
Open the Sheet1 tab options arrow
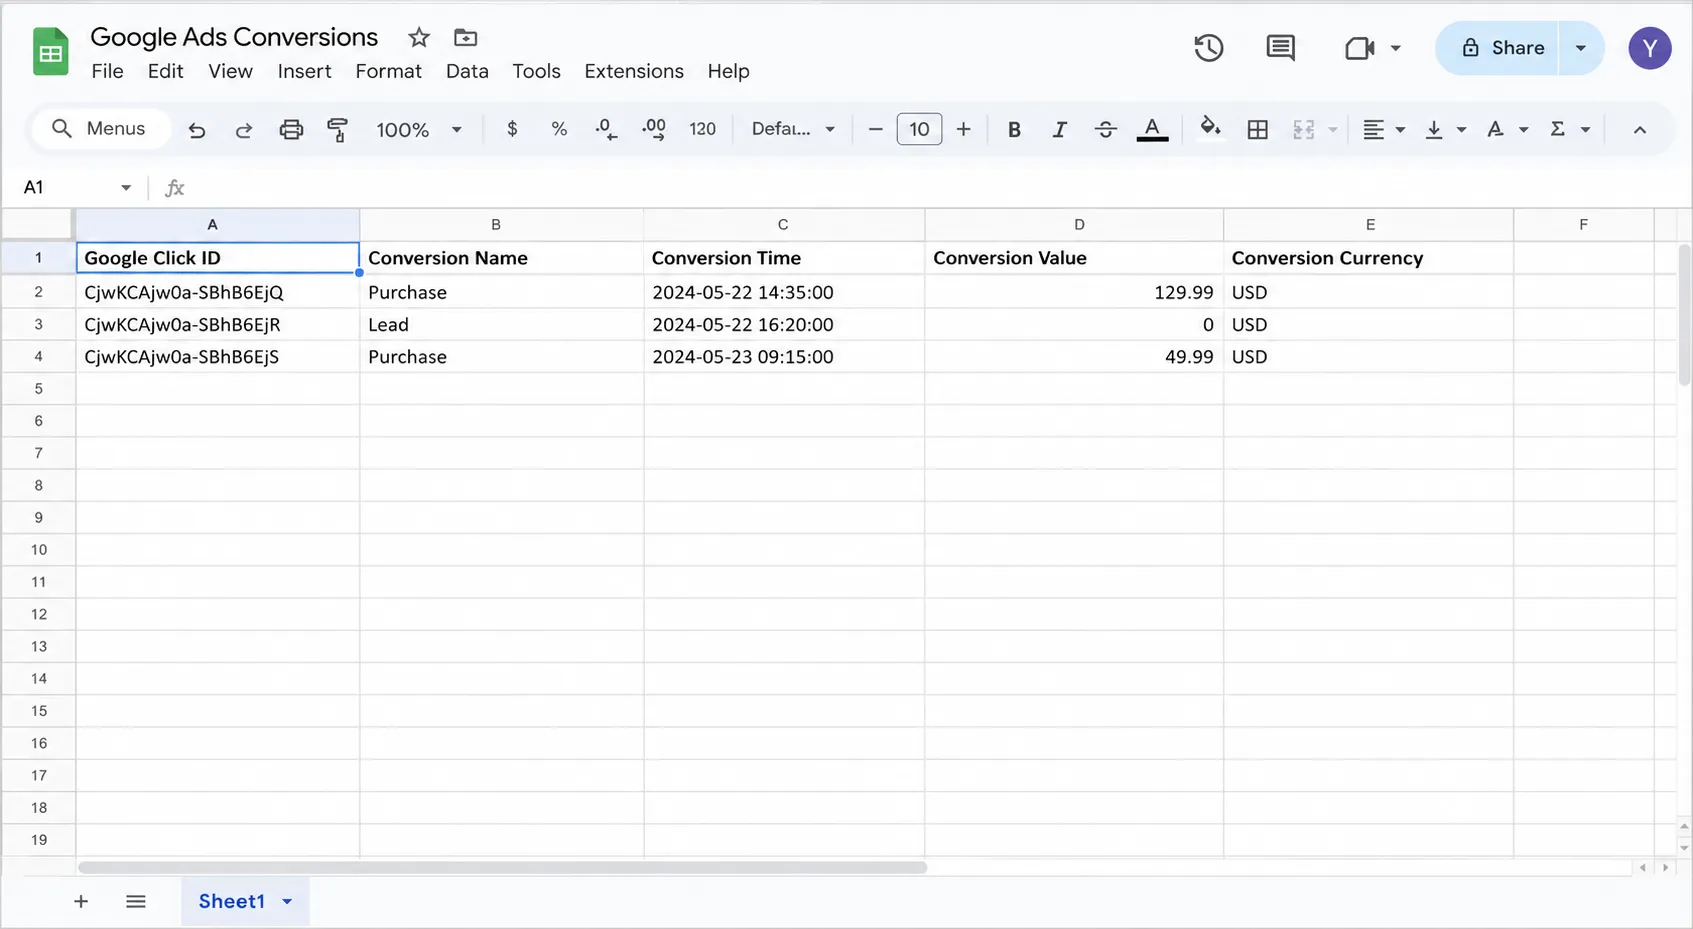pos(287,901)
